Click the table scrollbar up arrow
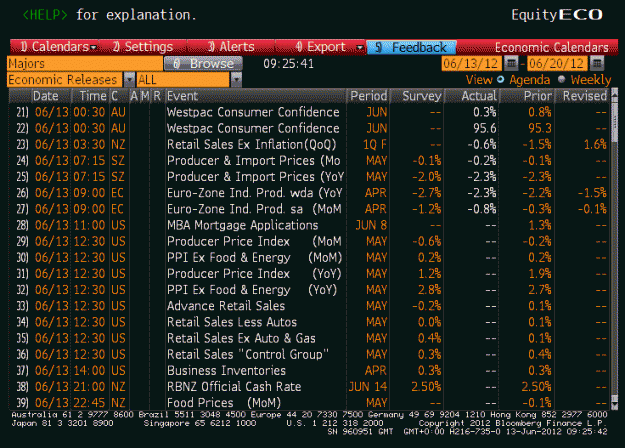 [x=614, y=93]
